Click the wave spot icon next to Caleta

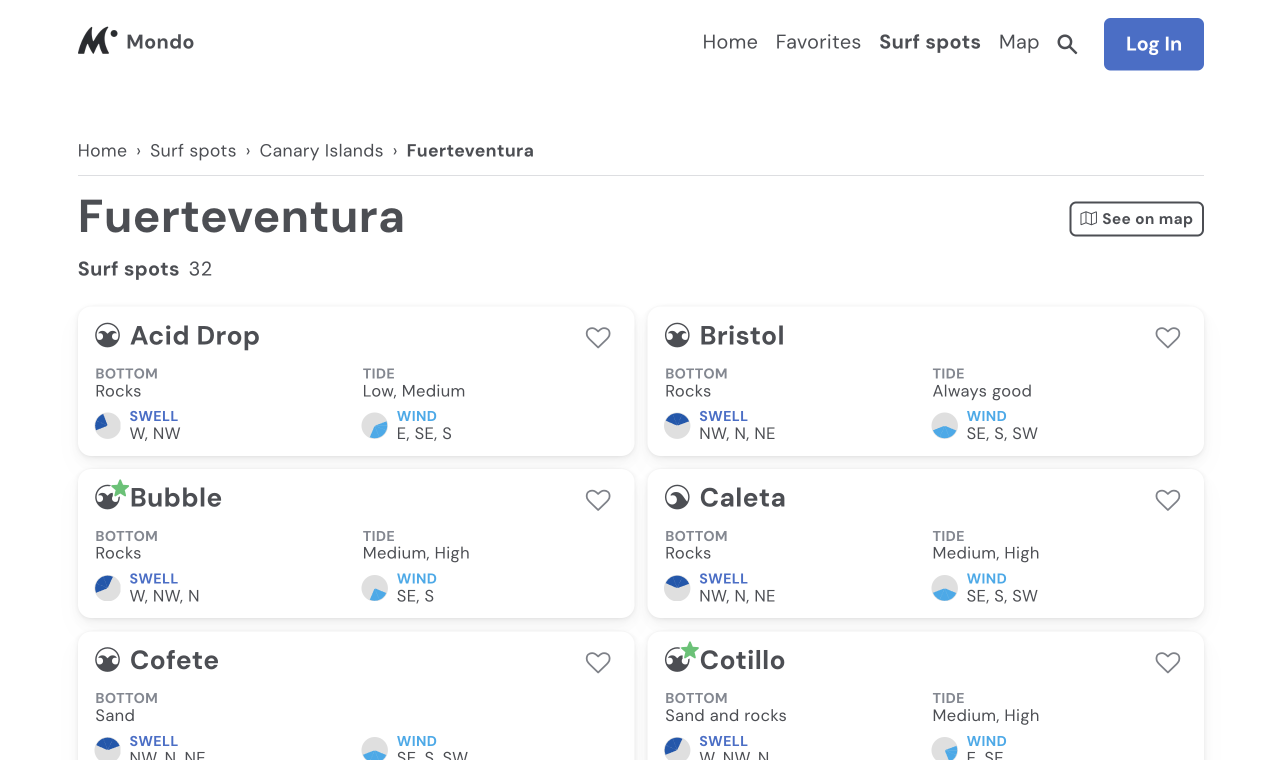tap(677, 497)
